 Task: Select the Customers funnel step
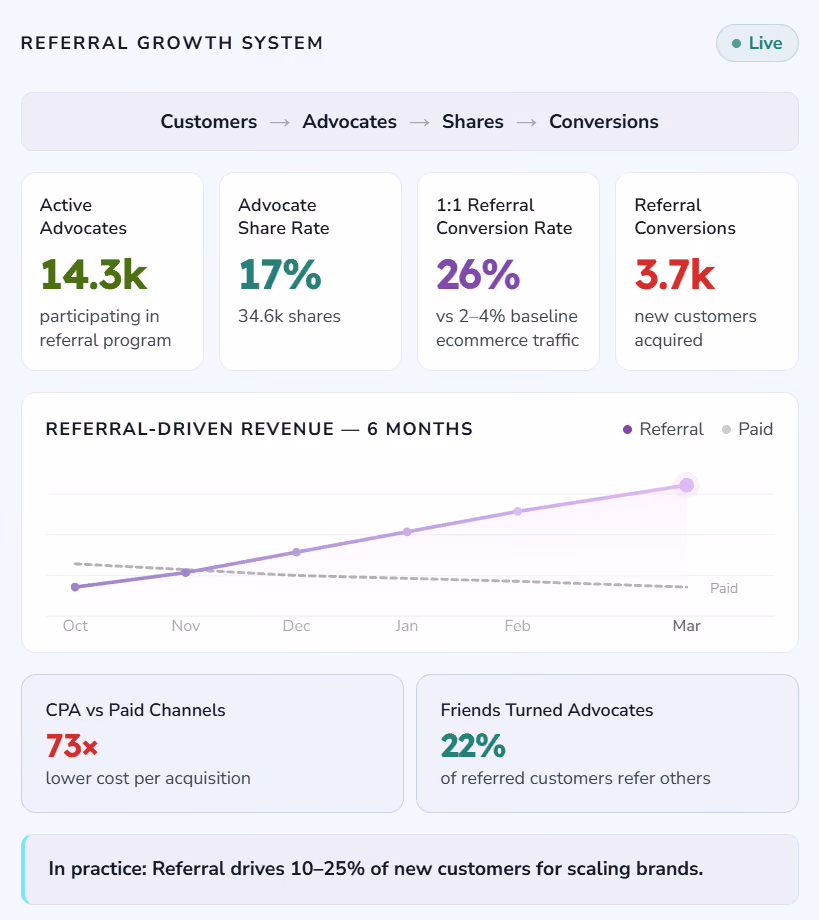(209, 121)
